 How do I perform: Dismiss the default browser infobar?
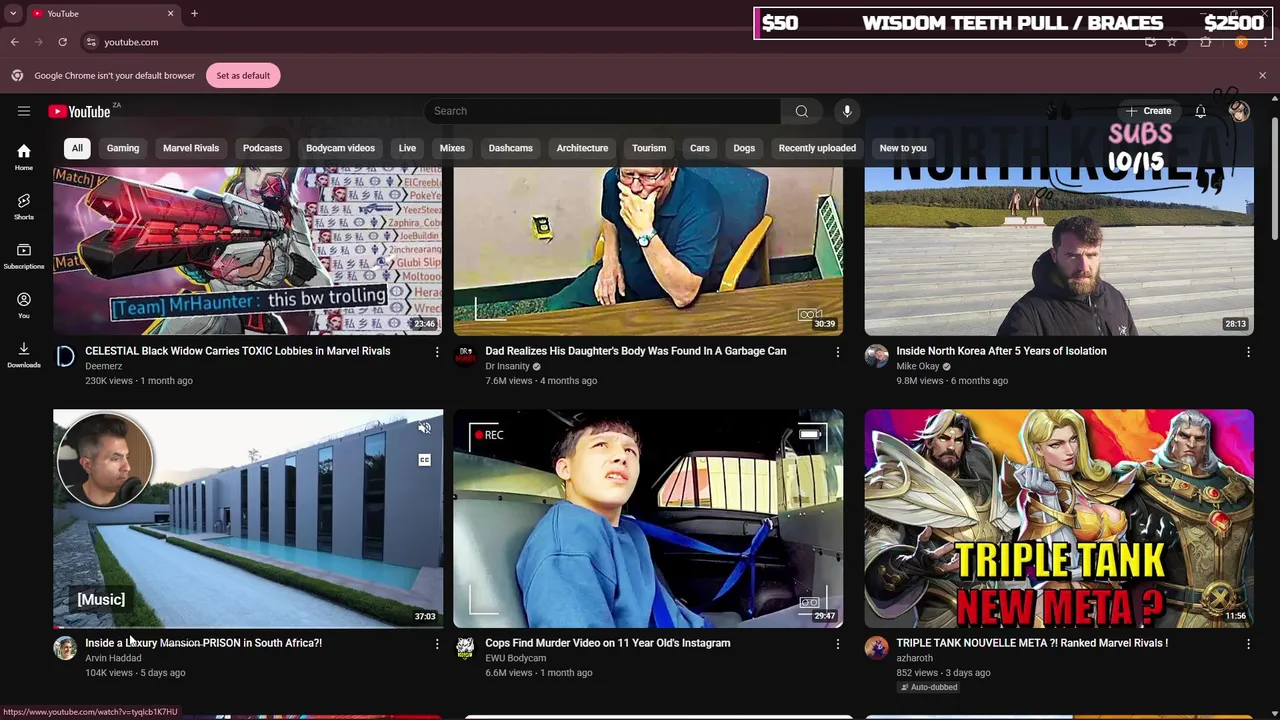(1262, 75)
